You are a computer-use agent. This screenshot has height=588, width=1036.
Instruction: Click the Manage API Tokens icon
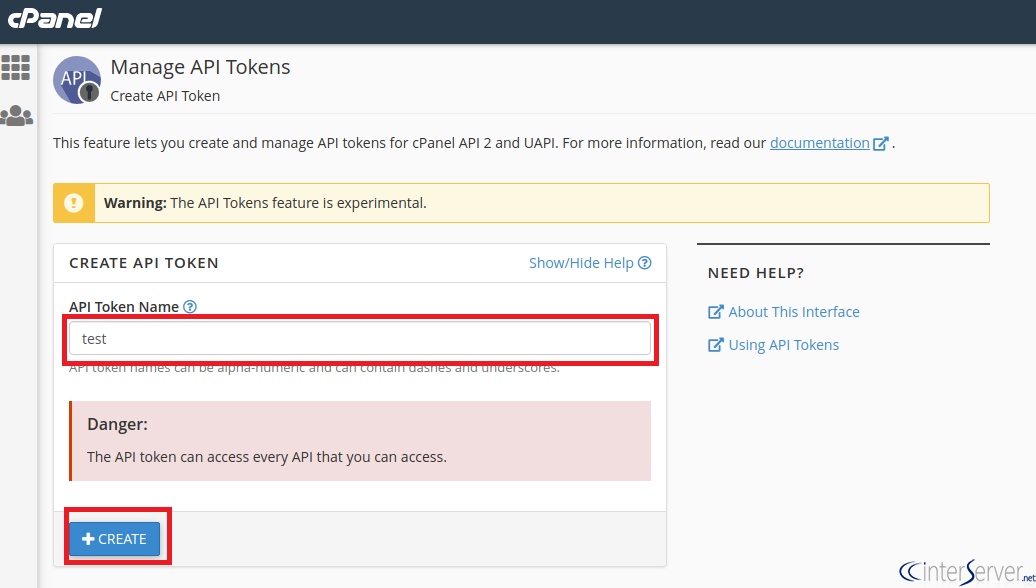coord(77,80)
